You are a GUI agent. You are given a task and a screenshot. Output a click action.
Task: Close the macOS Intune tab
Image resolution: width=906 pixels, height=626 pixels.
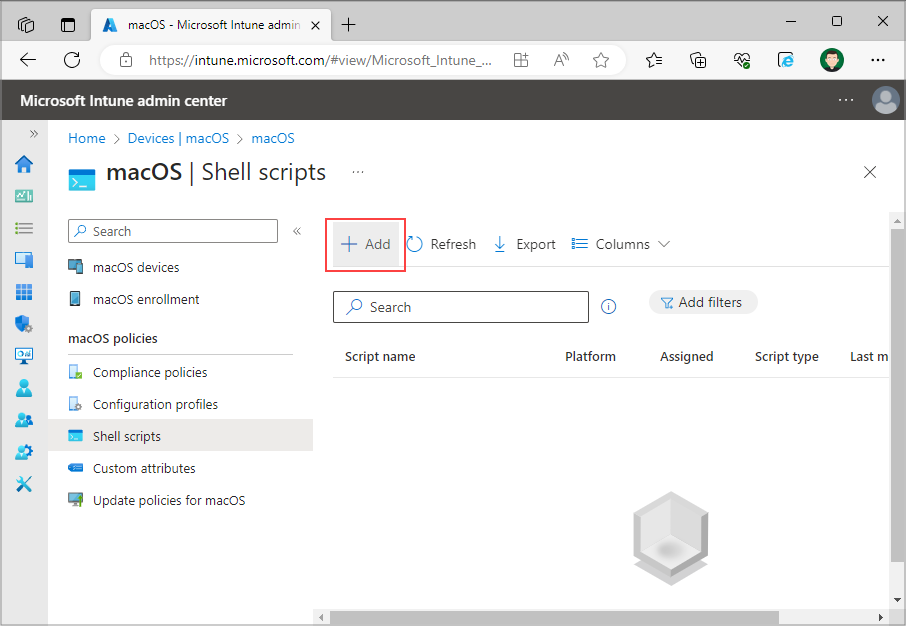(315, 25)
